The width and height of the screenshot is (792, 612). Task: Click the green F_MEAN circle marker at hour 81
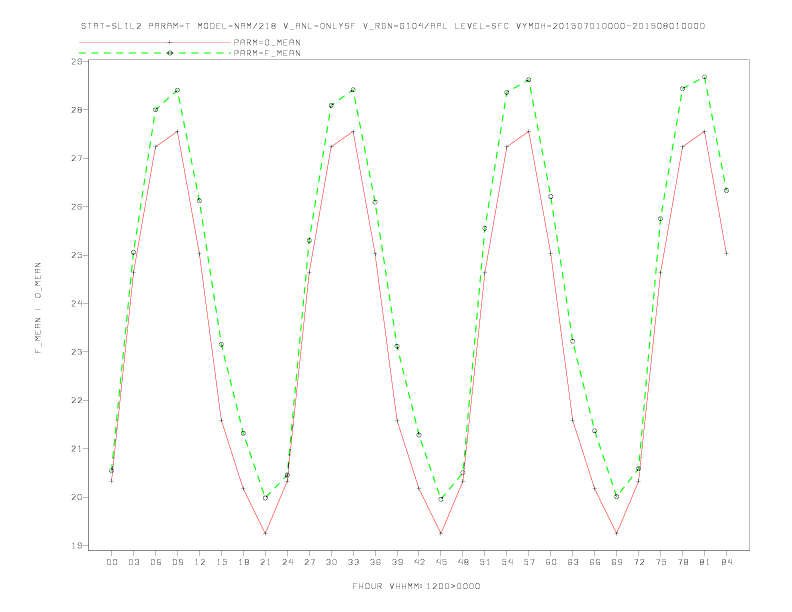705,77
